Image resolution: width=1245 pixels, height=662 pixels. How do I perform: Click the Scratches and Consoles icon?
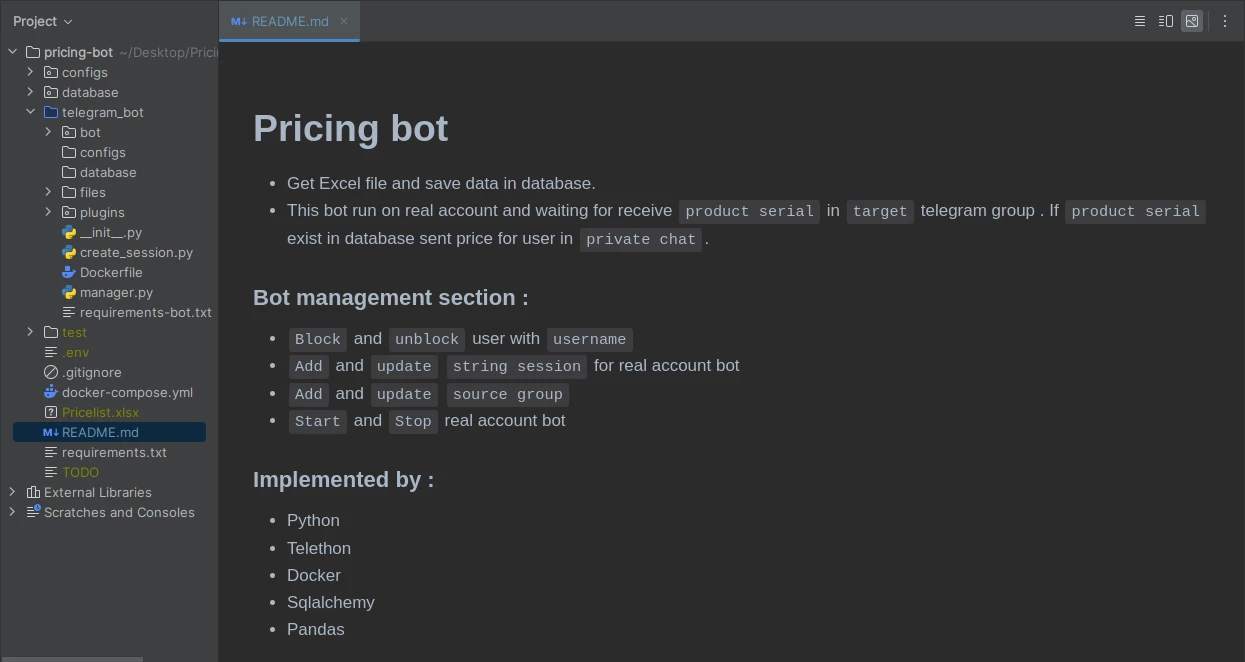[x=33, y=512]
